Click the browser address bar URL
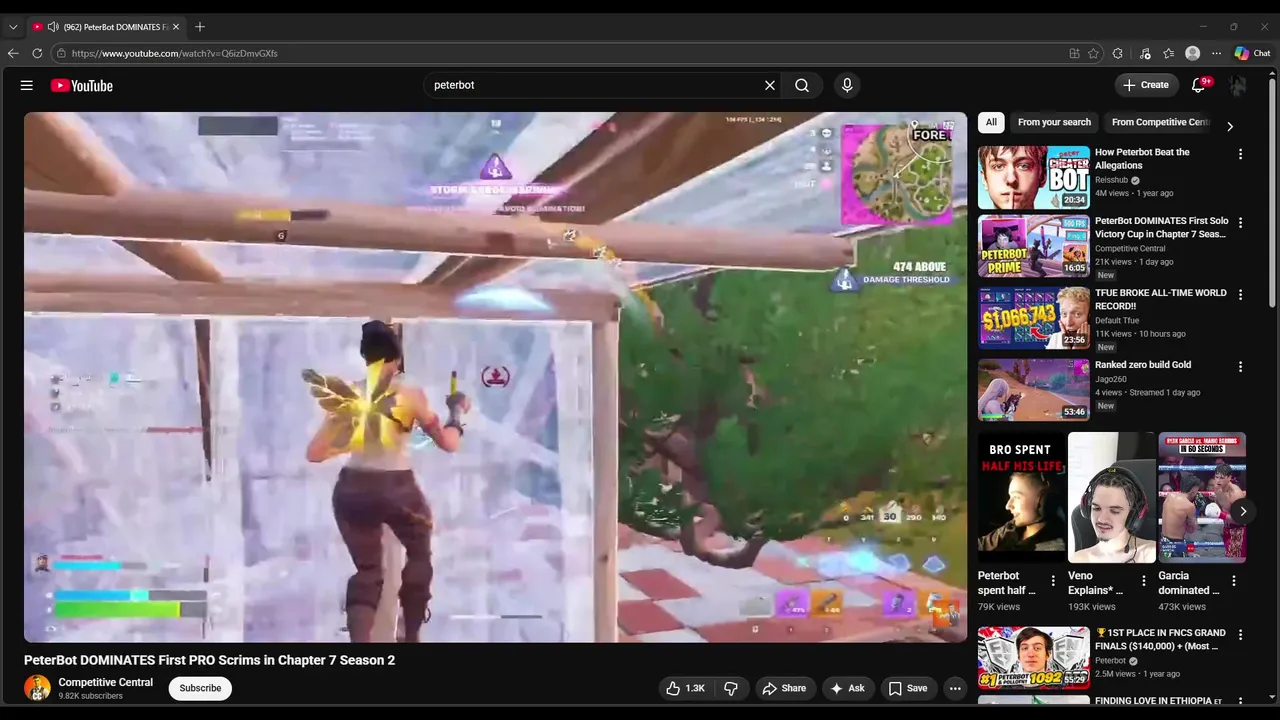The image size is (1280, 720). [174, 53]
